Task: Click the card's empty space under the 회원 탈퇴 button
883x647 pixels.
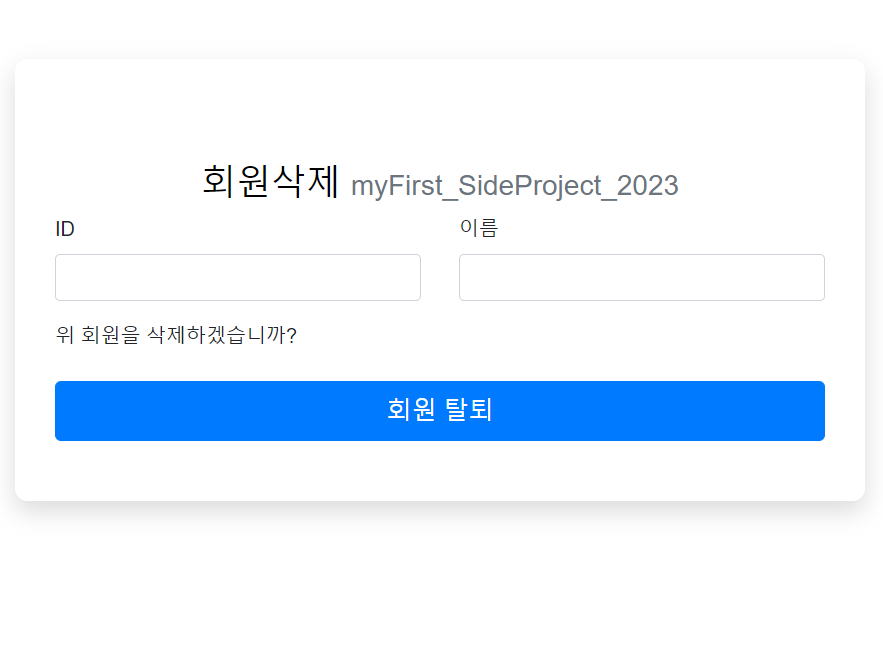Action: (x=440, y=471)
